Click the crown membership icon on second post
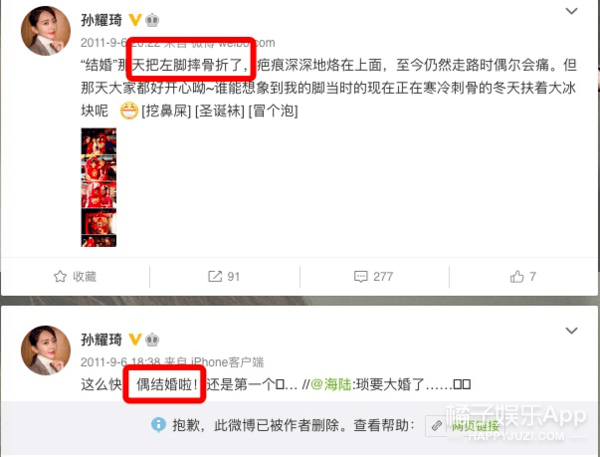The image size is (600, 457). point(152,339)
